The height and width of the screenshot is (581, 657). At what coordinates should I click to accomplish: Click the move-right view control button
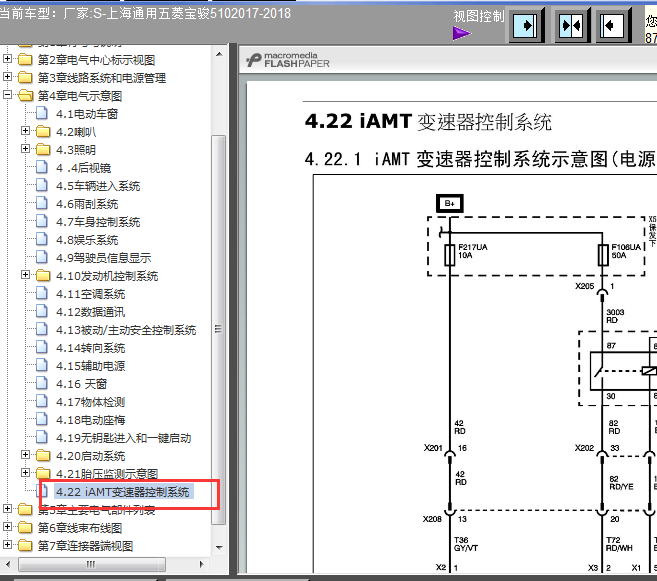(x=526, y=26)
